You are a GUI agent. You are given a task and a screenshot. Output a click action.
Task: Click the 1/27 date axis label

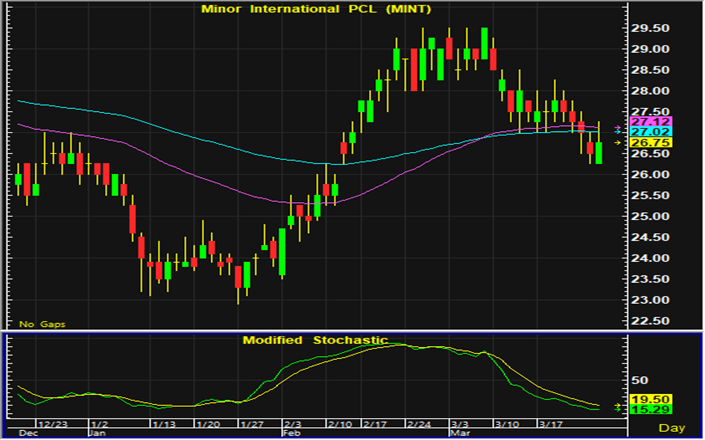[x=251, y=424]
